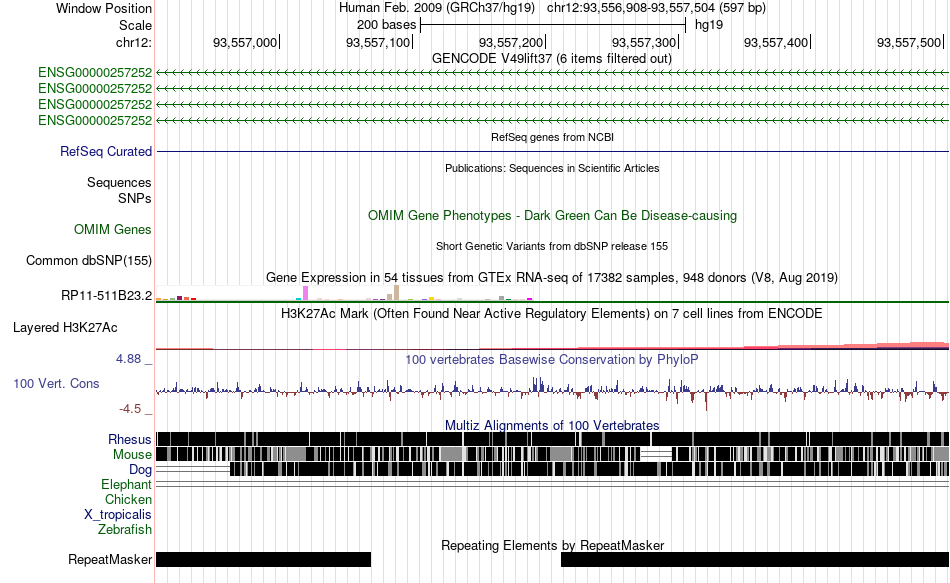
Task: Open Repeating Elements by RepeatMasker title
Action: 552,545
